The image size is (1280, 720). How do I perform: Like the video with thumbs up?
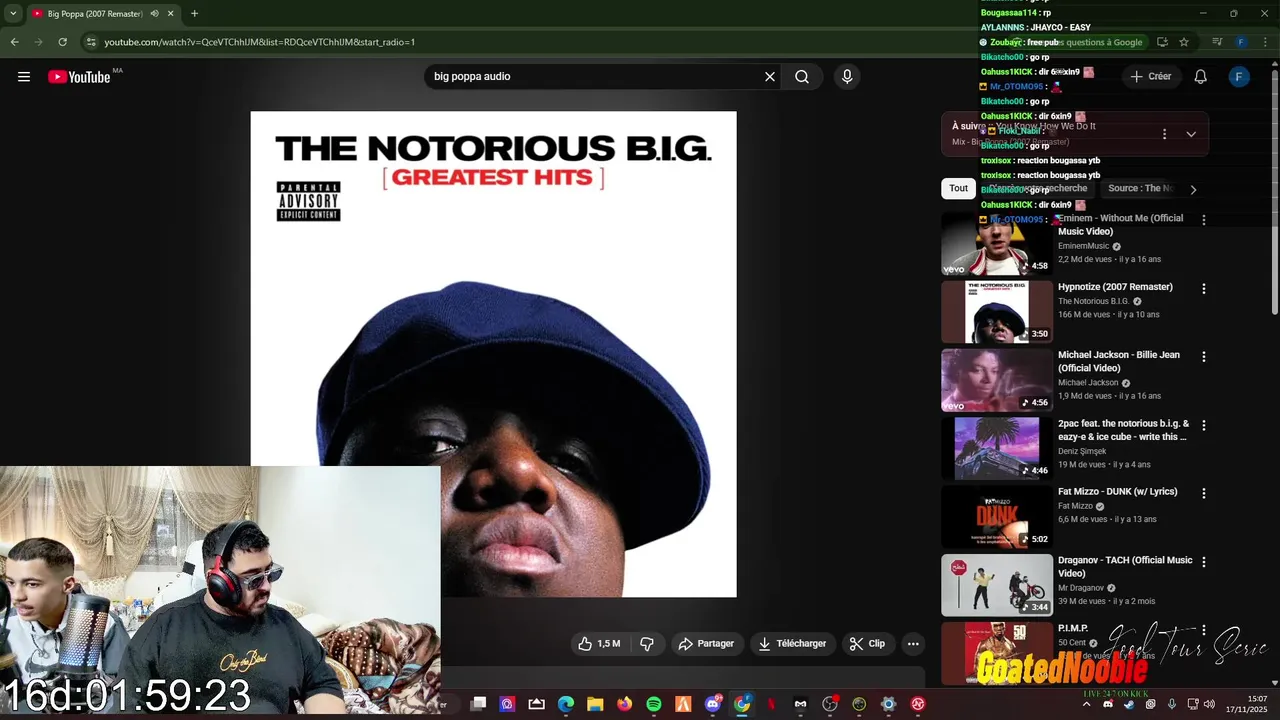[599, 644]
